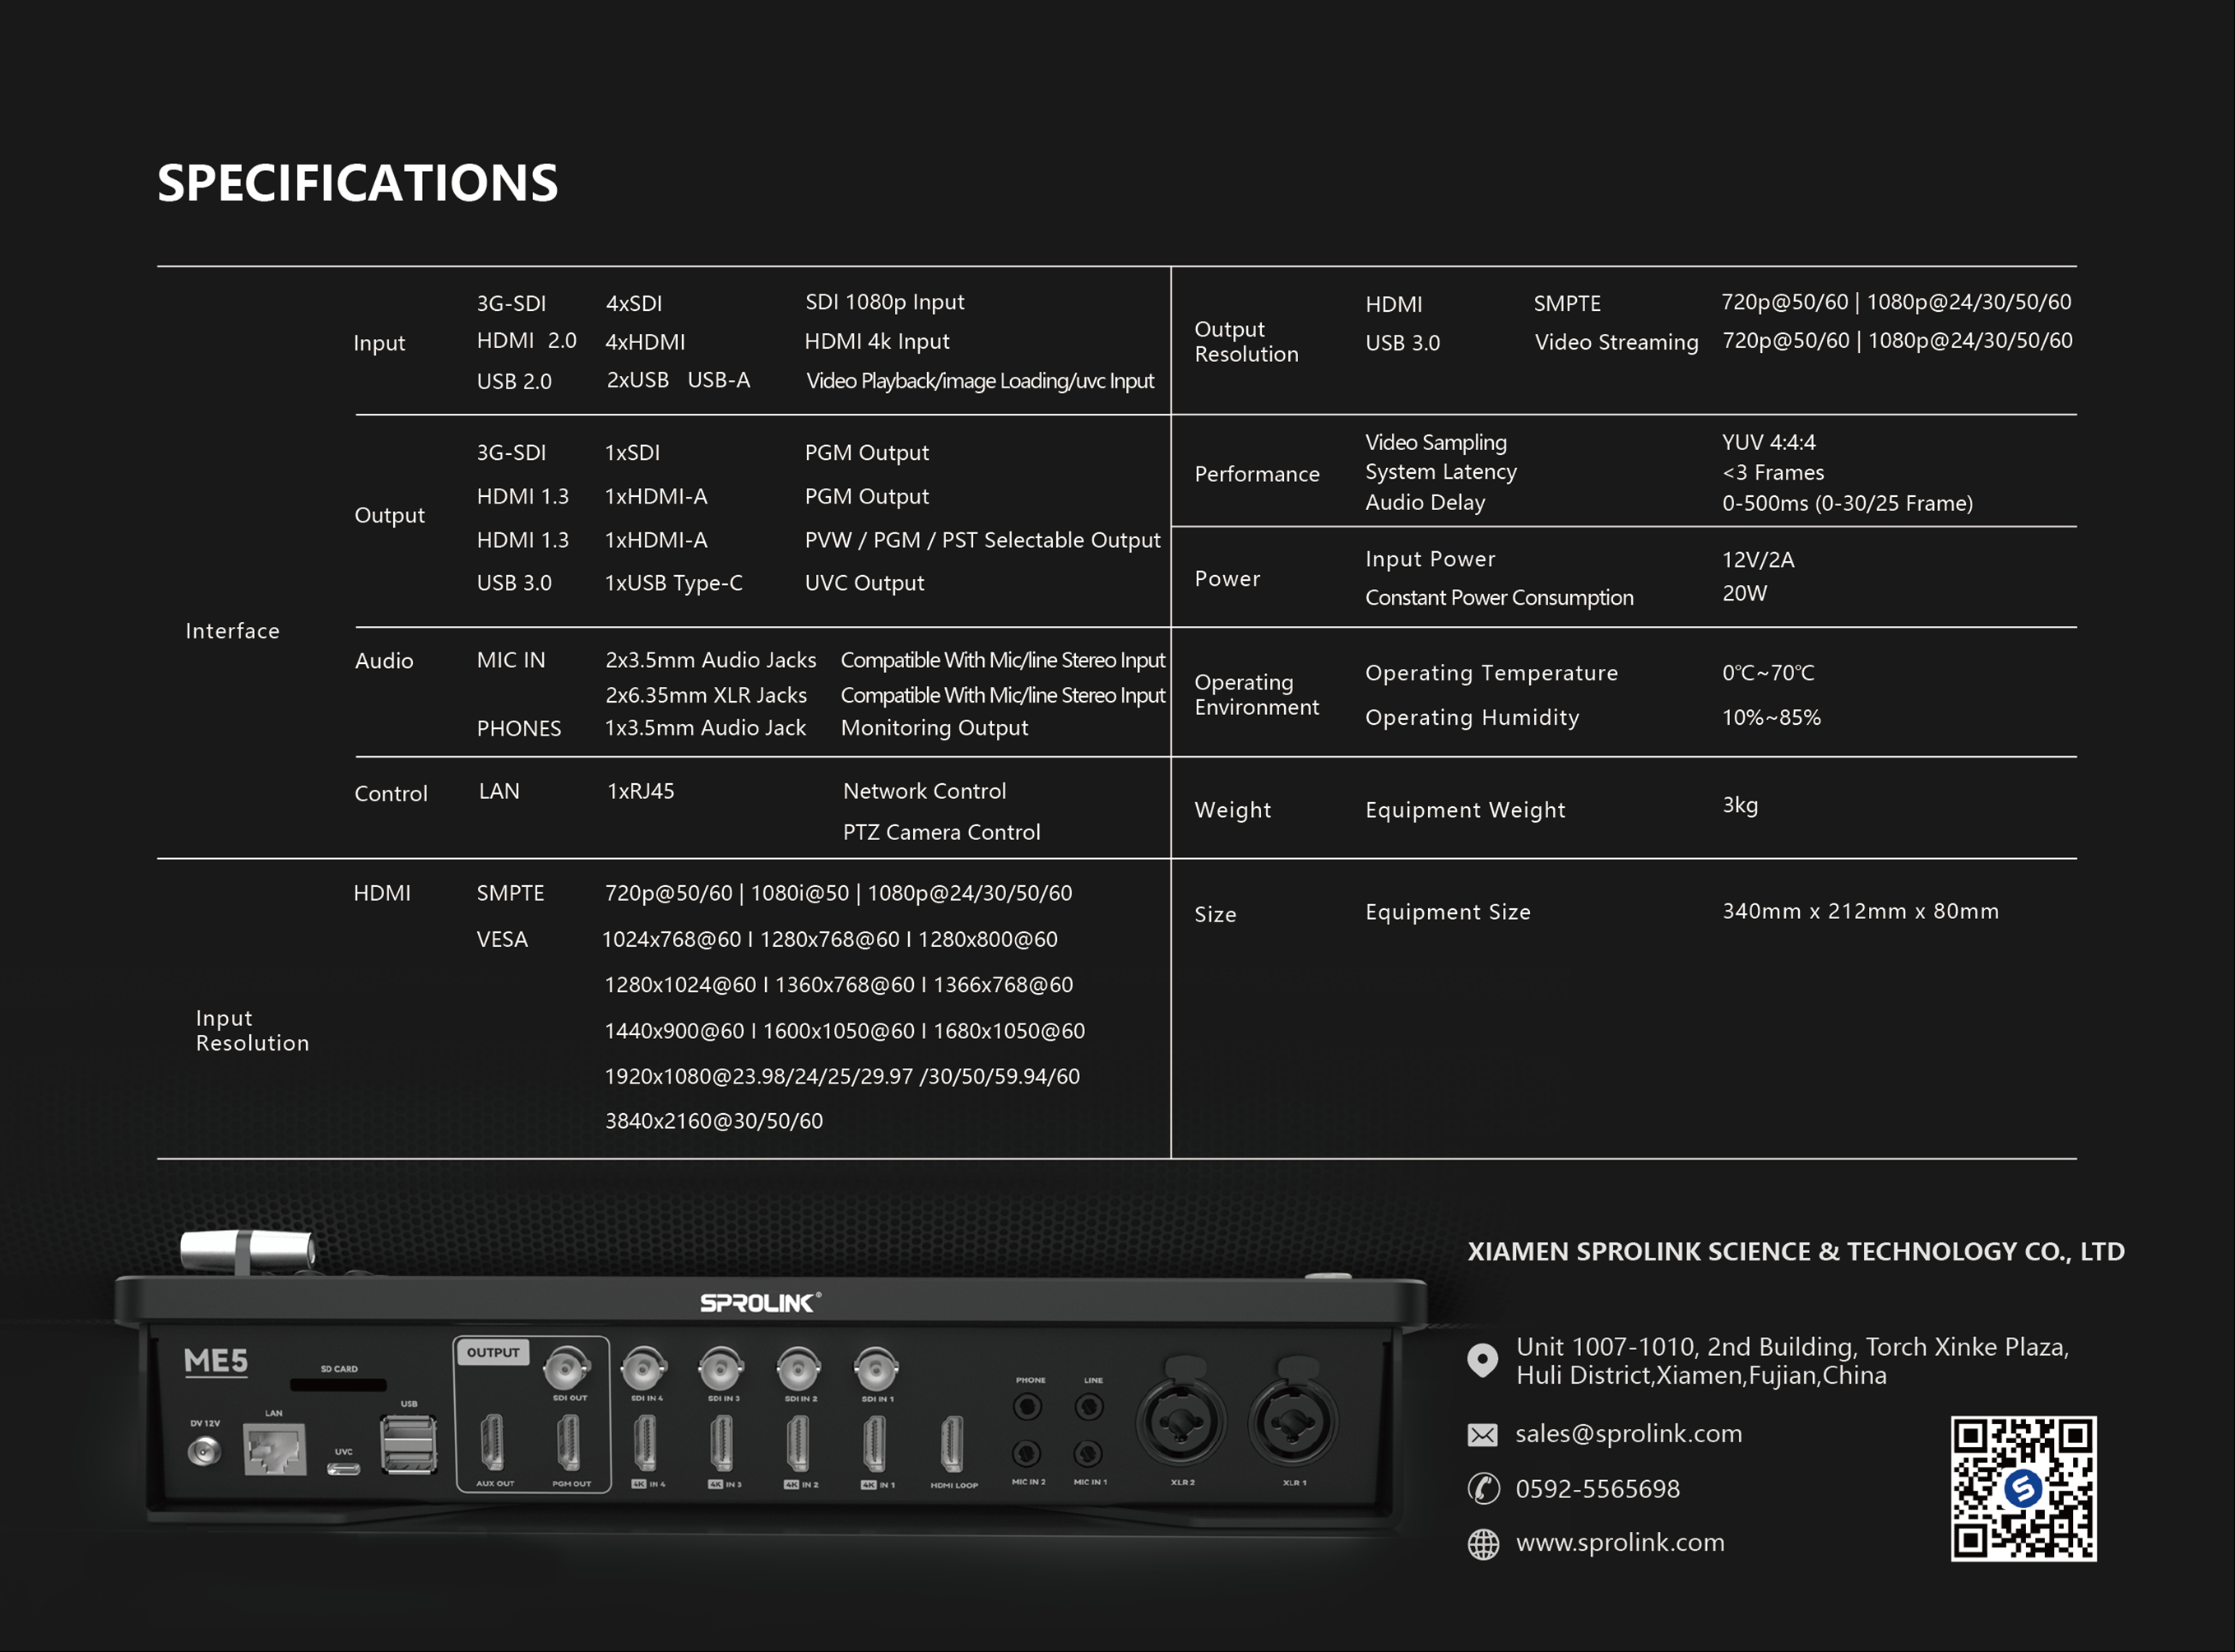Click the DV 12V power jack
Viewport: 2235px width, 1652px height.
point(205,1451)
